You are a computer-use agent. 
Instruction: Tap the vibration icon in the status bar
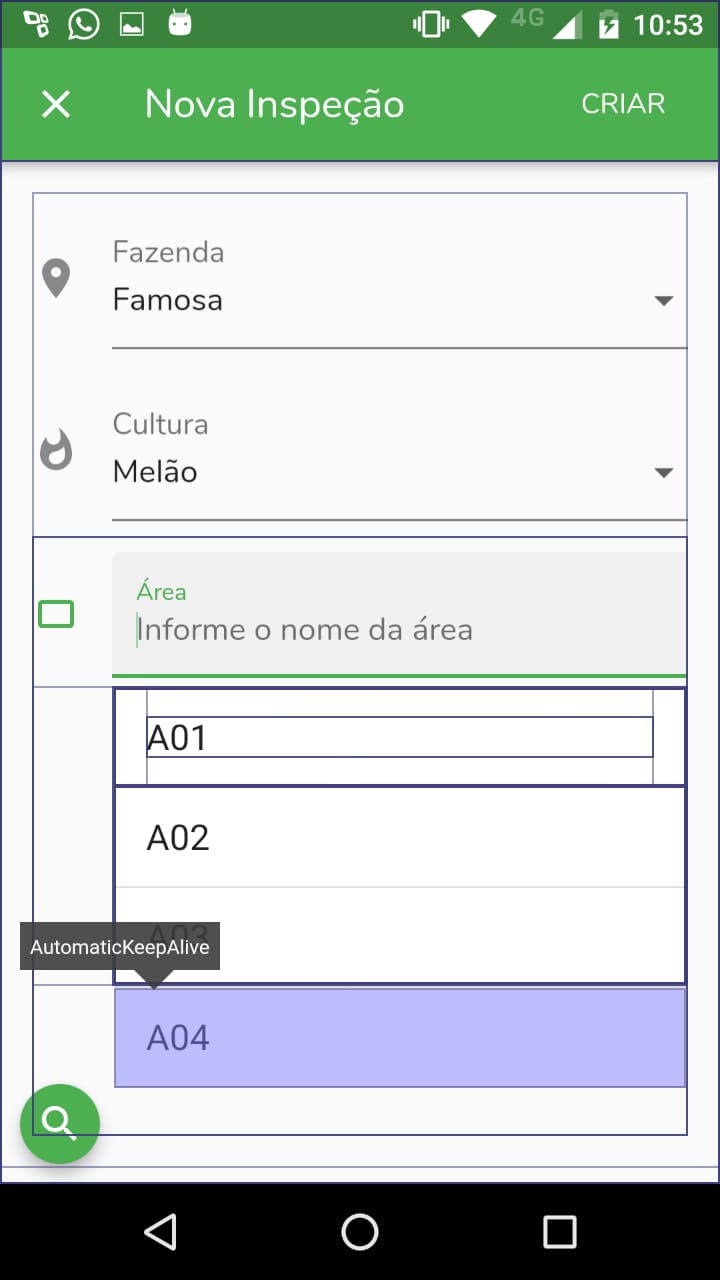[430, 22]
